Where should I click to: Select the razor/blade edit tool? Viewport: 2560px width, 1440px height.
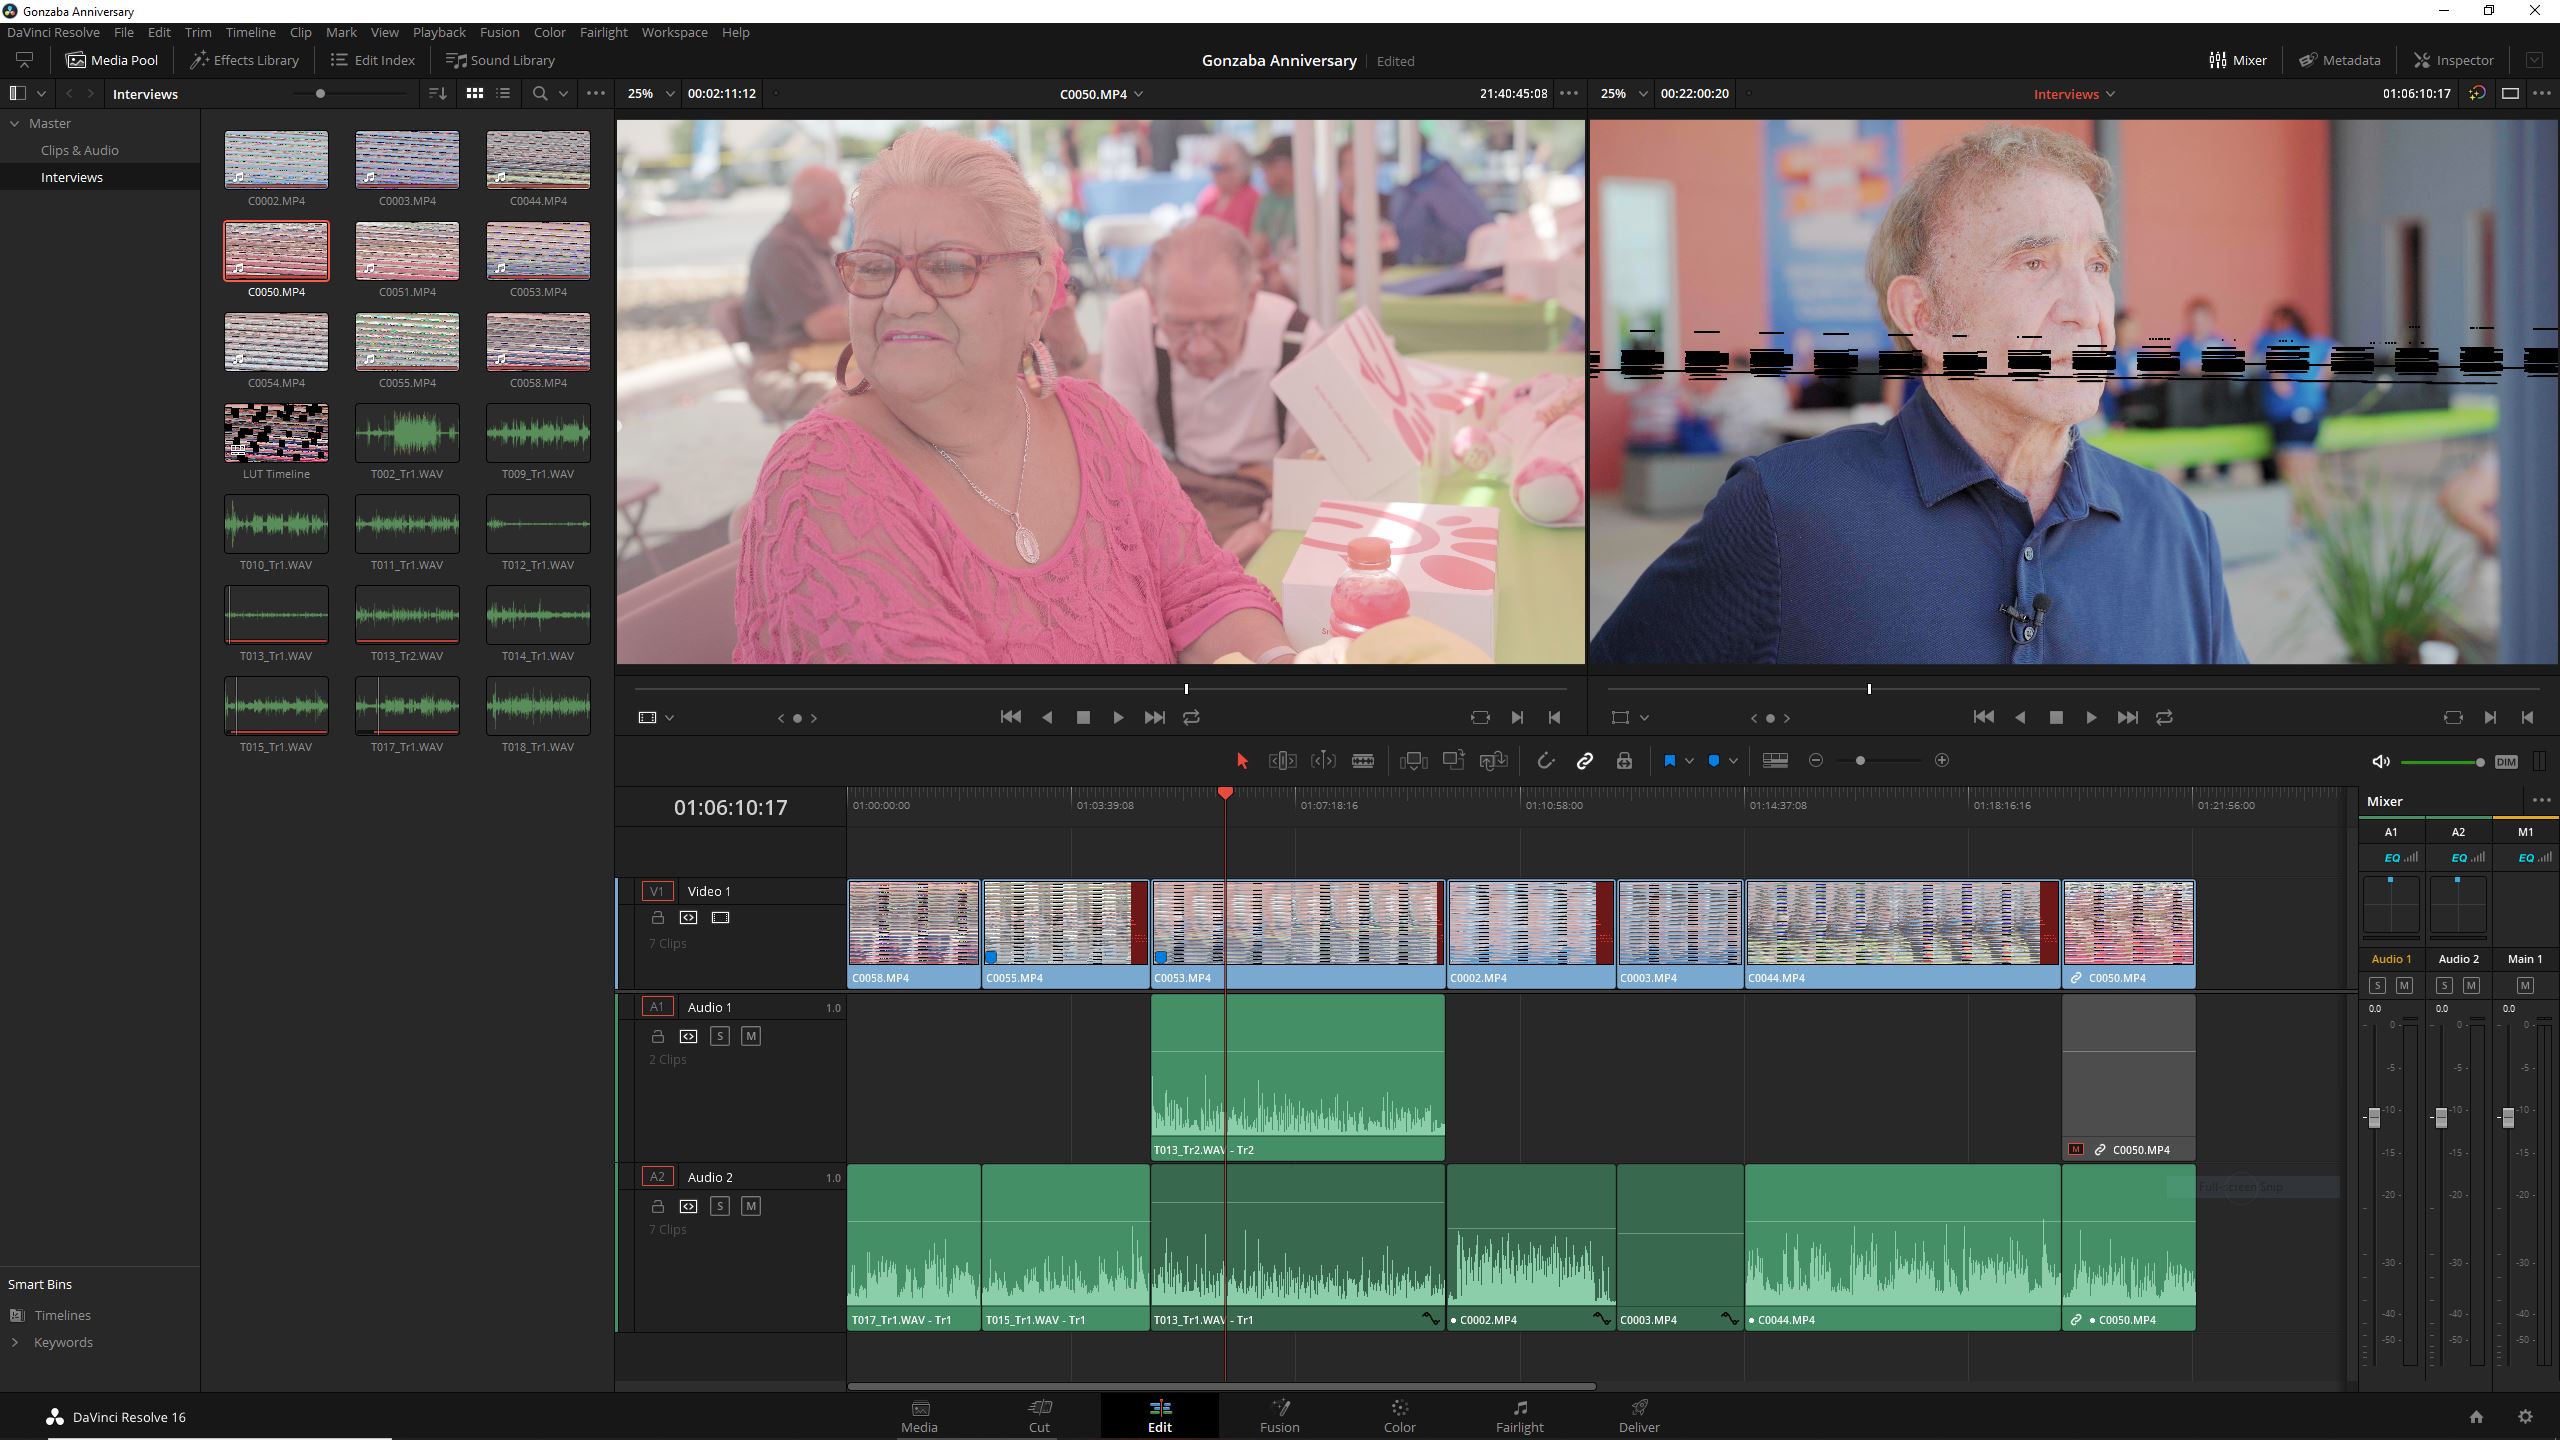point(1363,760)
